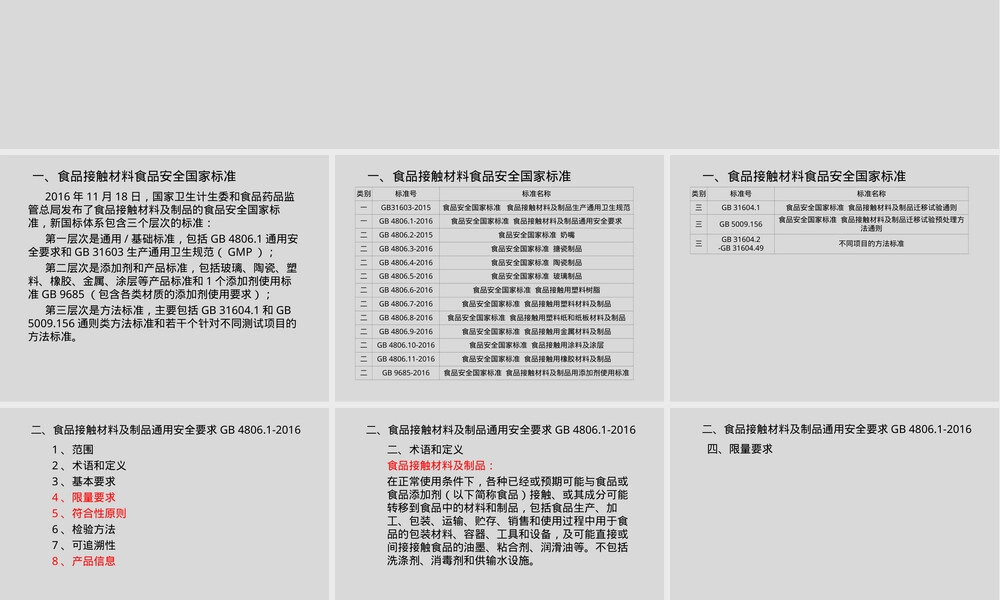The image size is (1000, 600).
Task: Click the standard name ending '迁移试验预处理方法通则'
Action: 871,224
